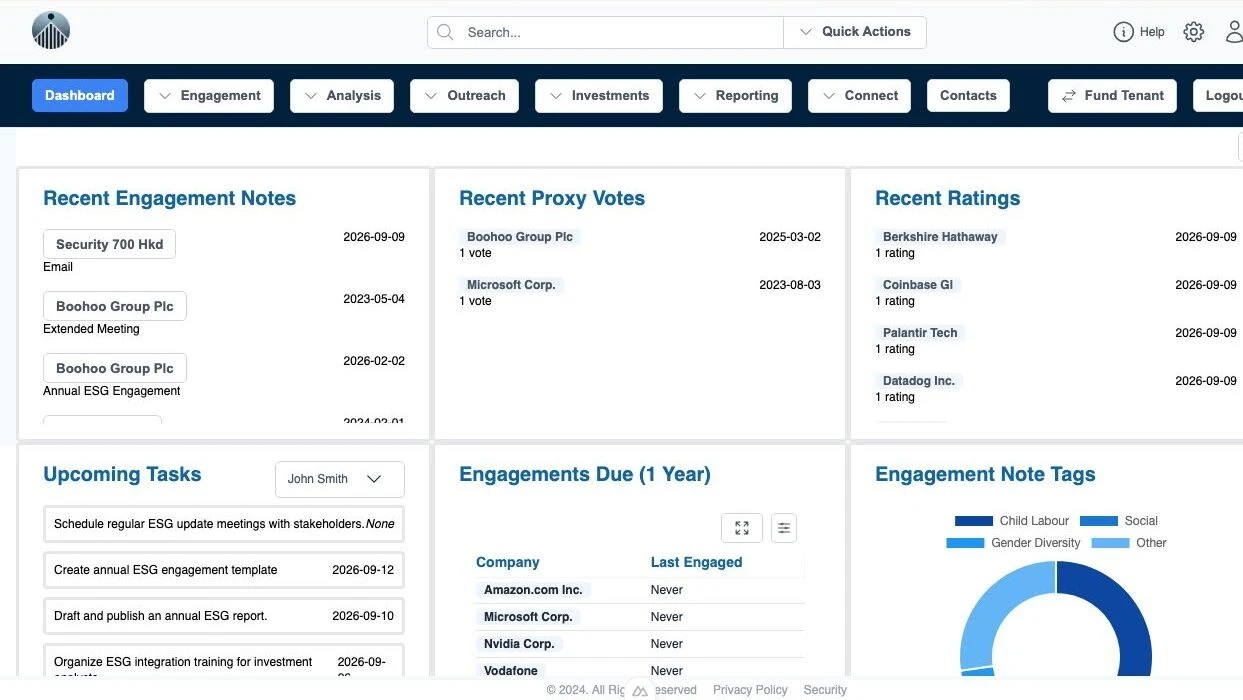Select Vodafone in Engagements Due

click(x=511, y=671)
